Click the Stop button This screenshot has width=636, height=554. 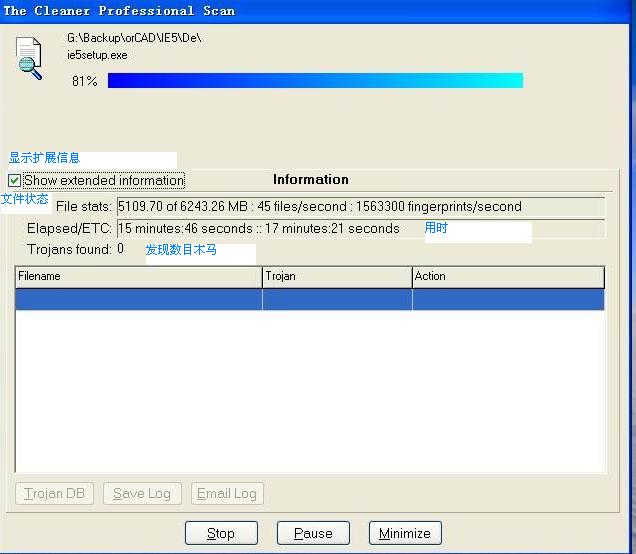[221, 533]
